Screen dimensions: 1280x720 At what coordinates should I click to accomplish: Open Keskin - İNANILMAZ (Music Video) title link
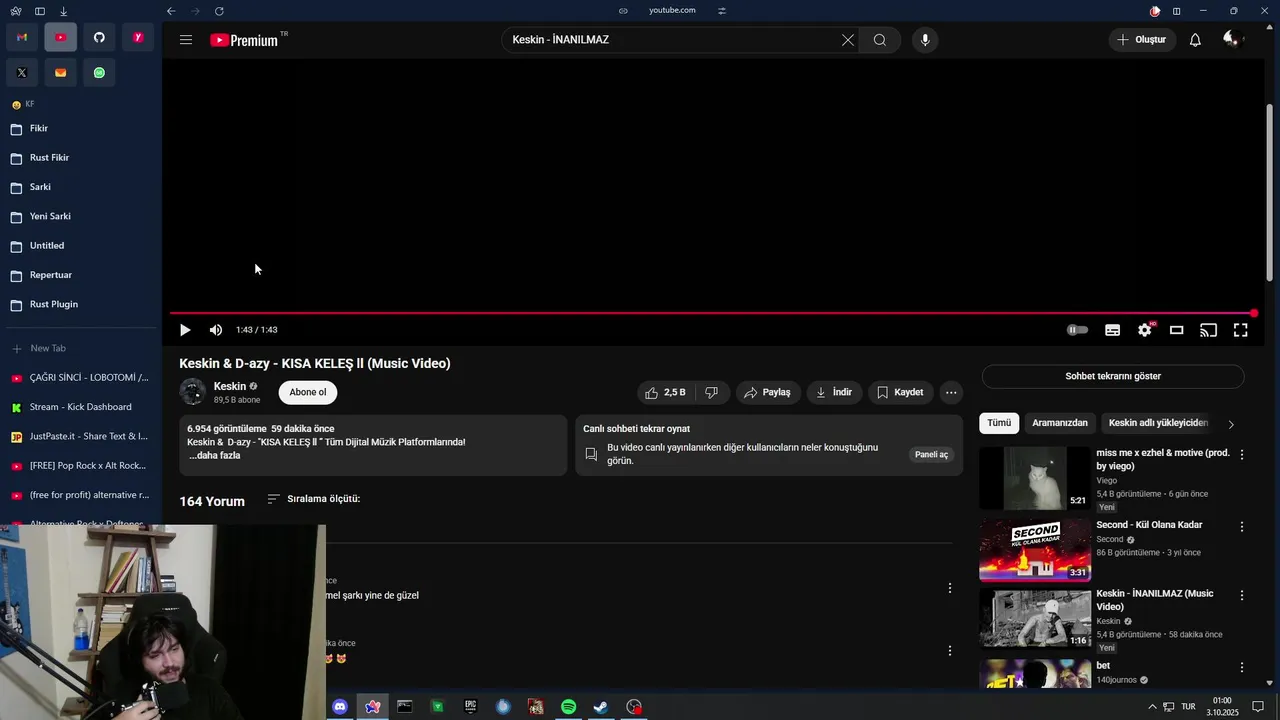(x=1155, y=600)
